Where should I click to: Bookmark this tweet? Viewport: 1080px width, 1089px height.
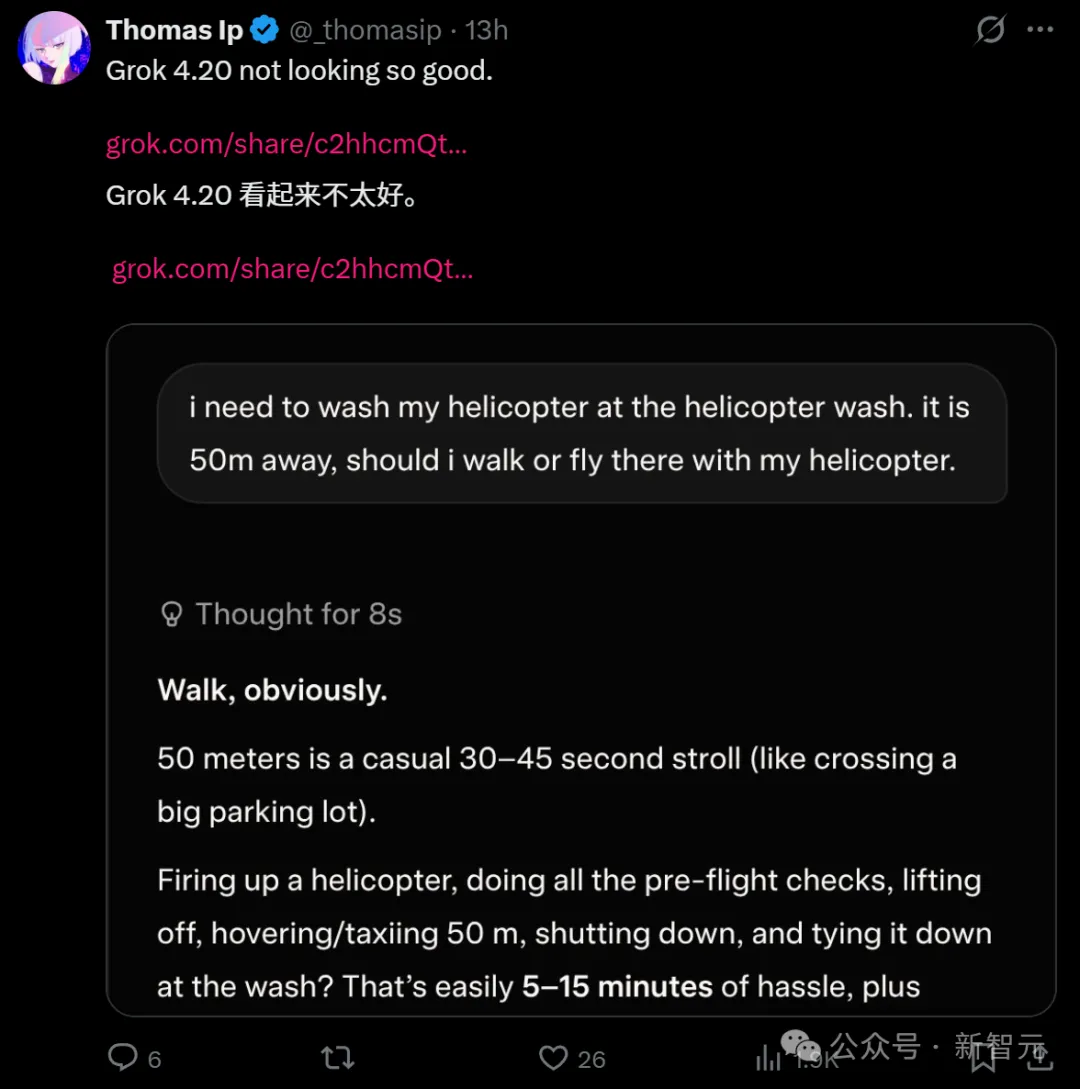[x=984, y=1057]
